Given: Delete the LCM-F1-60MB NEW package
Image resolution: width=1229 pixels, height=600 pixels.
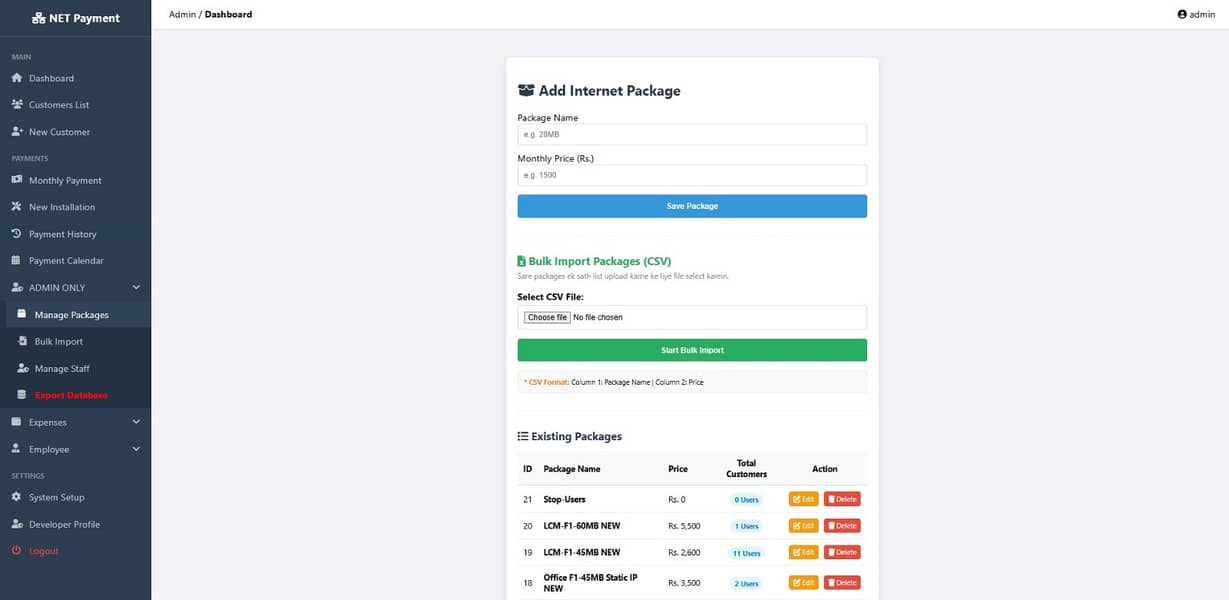Looking at the screenshot, I should (x=842, y=525).
